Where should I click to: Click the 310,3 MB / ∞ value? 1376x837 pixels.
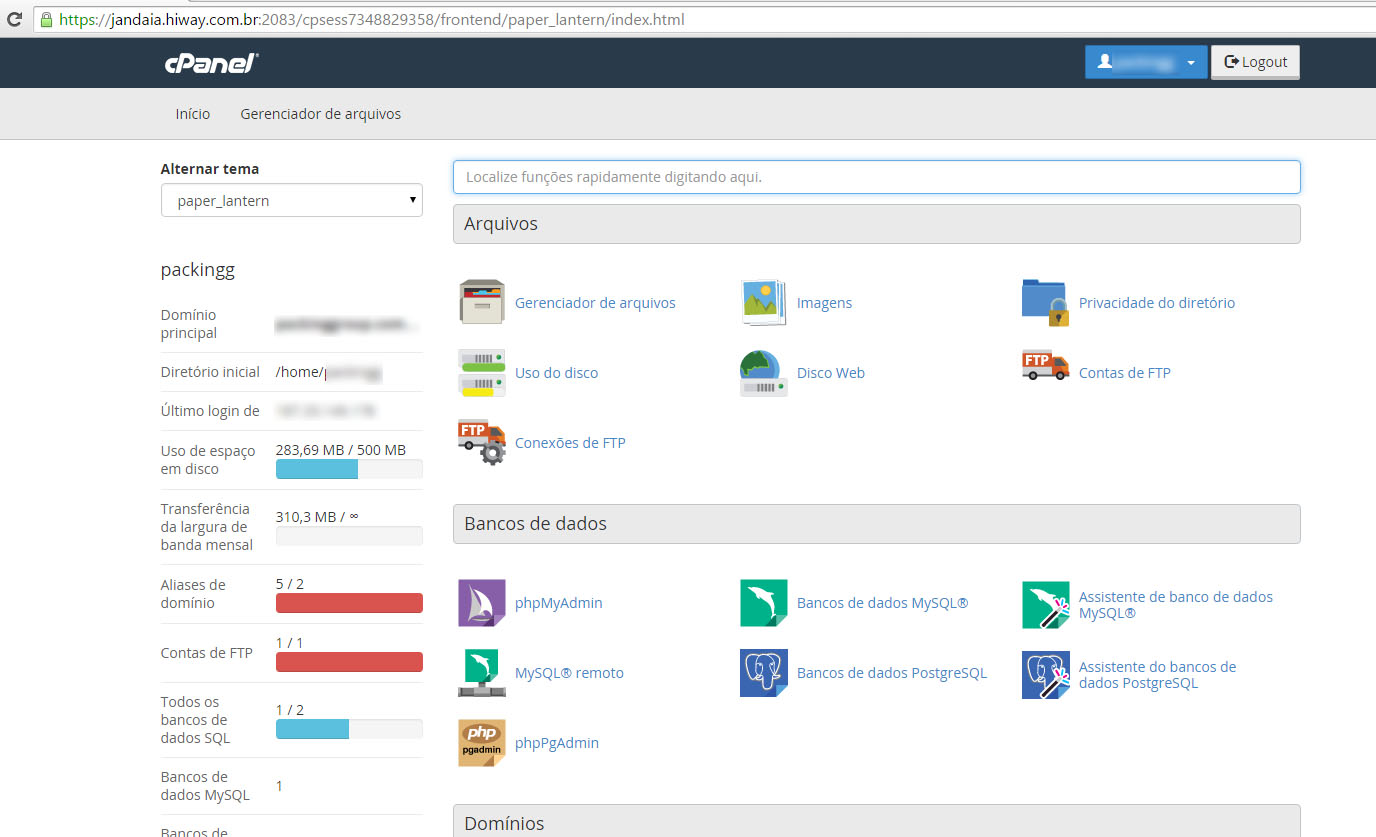coord(317,516)
